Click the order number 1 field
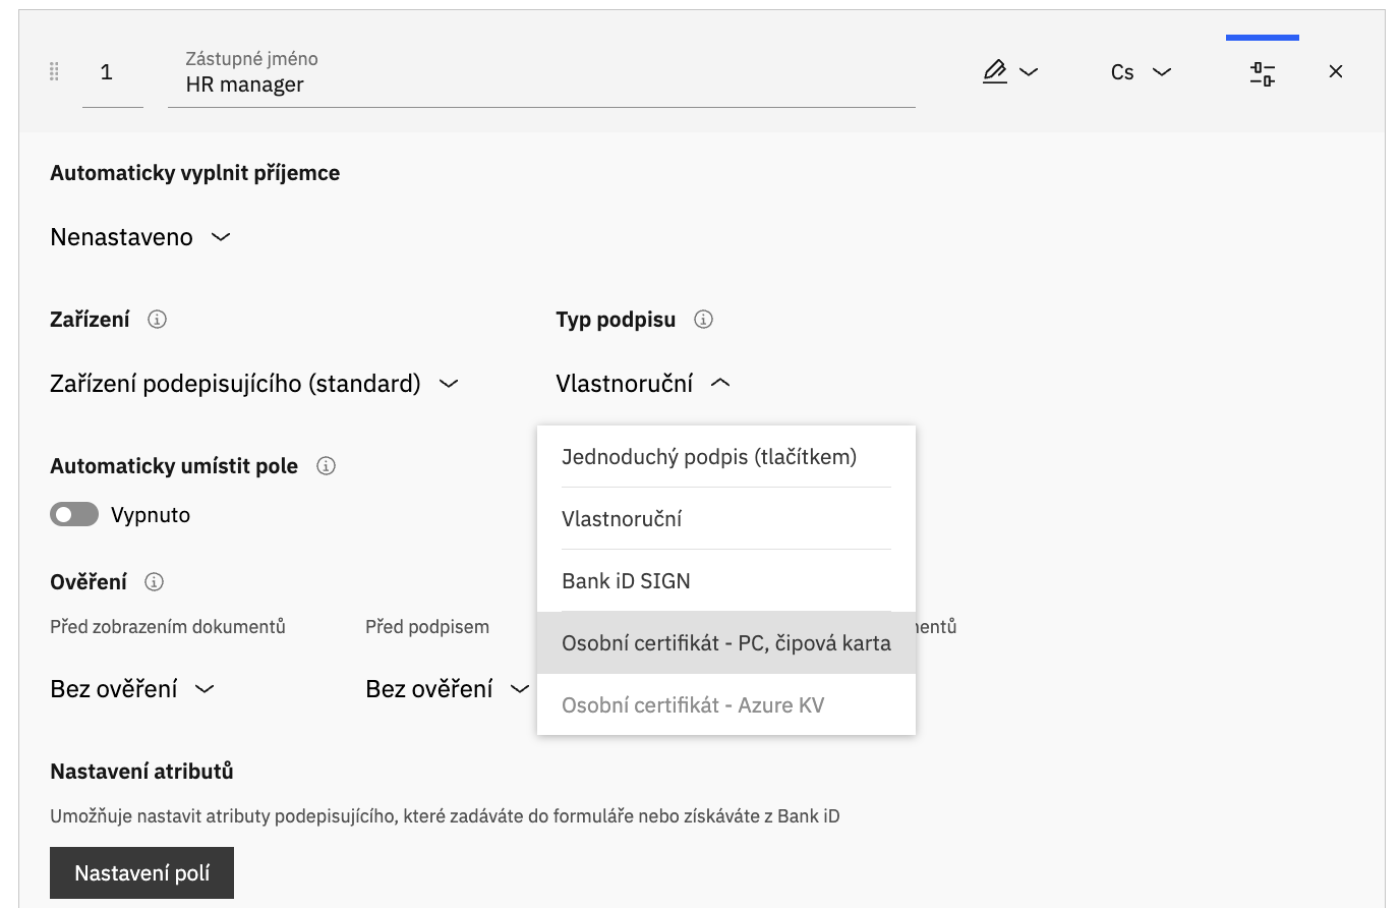This screenshot has width=1400, height=908. tap(112, 73)
